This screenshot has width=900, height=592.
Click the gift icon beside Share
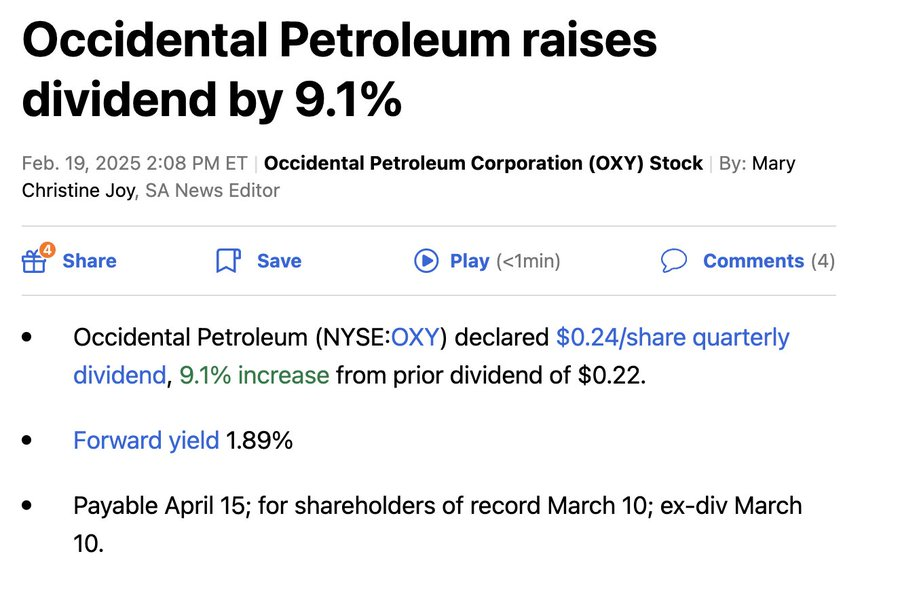pyautogui.click(x=34, y=262)
